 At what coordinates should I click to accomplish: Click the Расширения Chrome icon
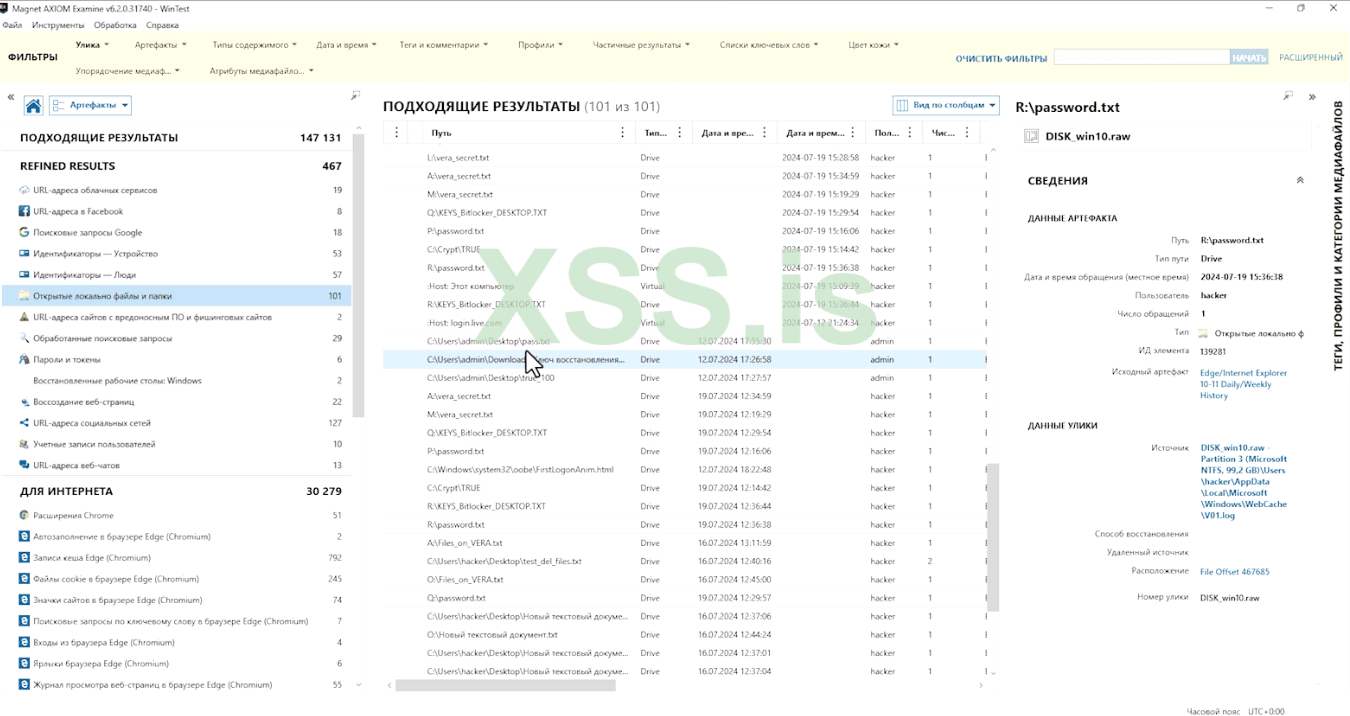pyautogui.click(x=24, y=515)
